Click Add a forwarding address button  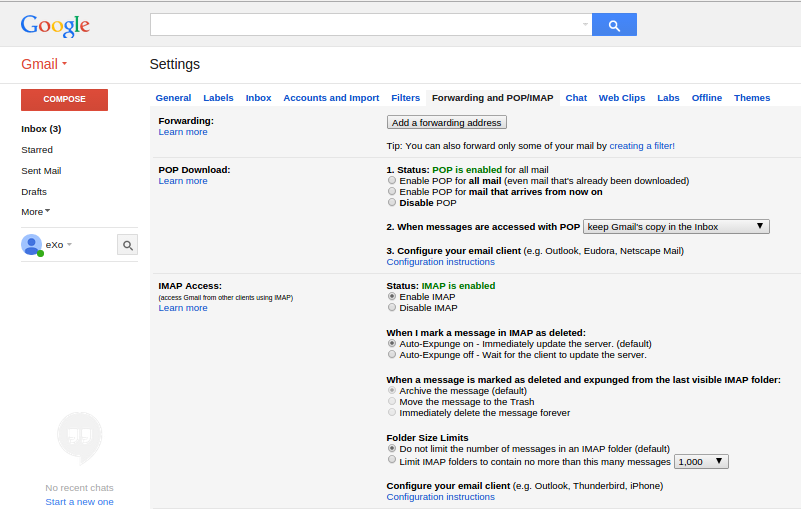pos(446,123)
